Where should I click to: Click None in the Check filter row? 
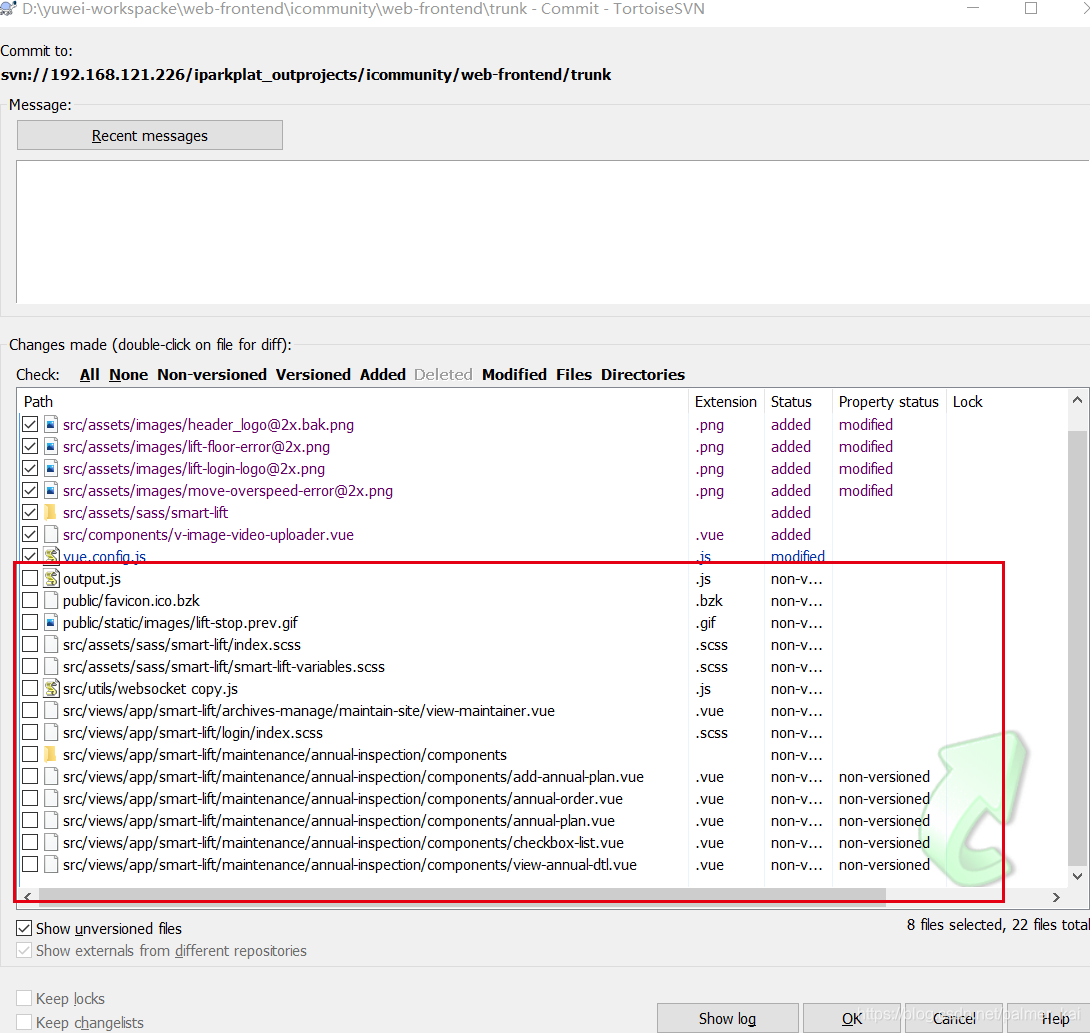click(129, 374)
